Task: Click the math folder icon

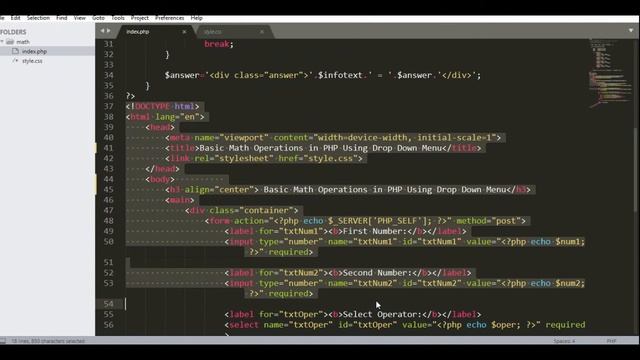Action: click(x=10, y=42)
